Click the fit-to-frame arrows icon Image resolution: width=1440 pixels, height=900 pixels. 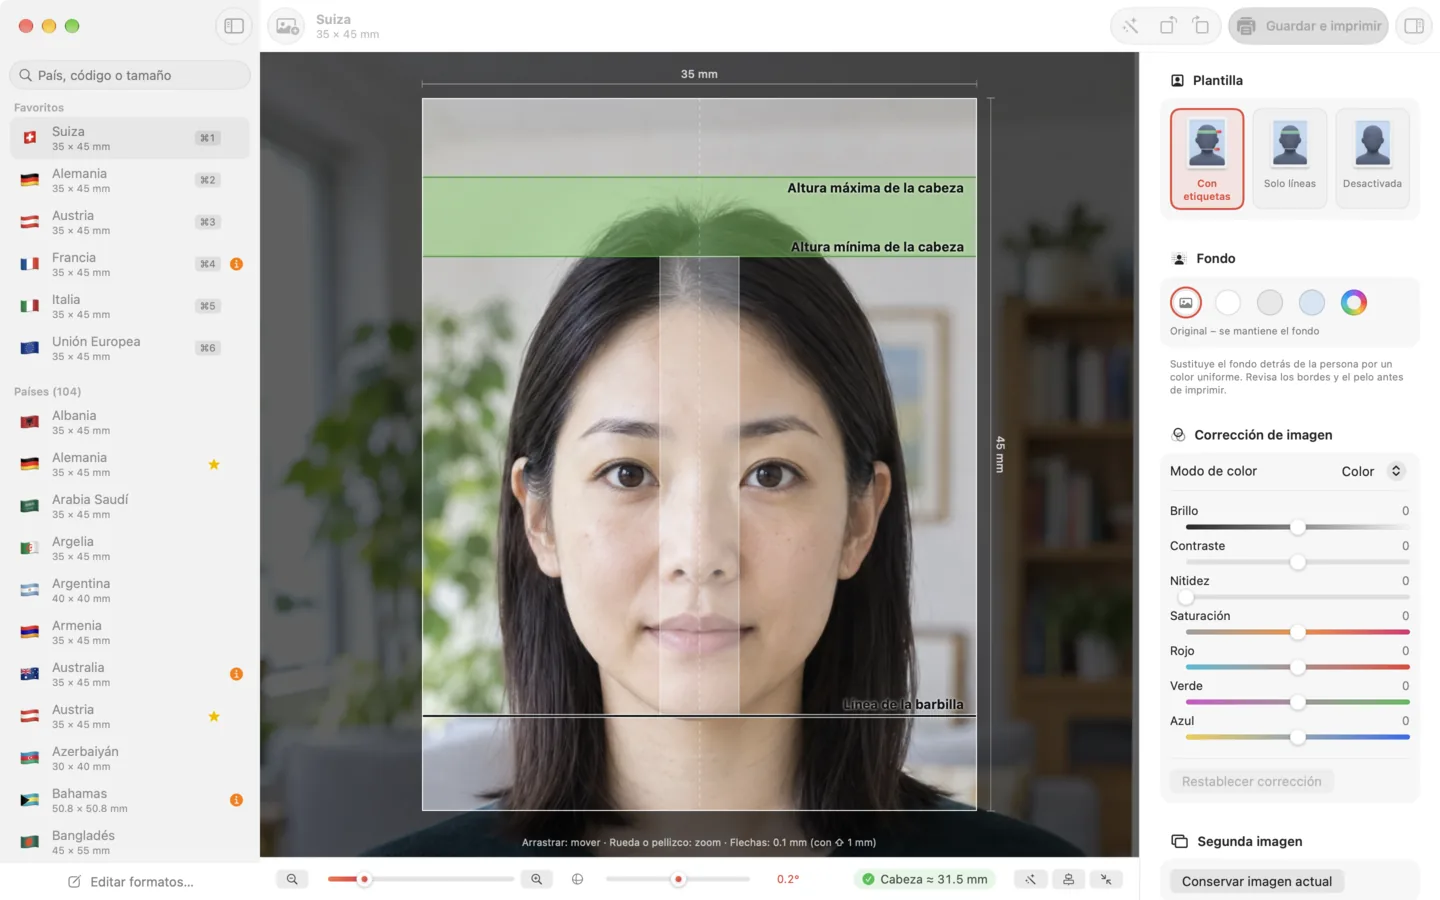pos(1106,879)
